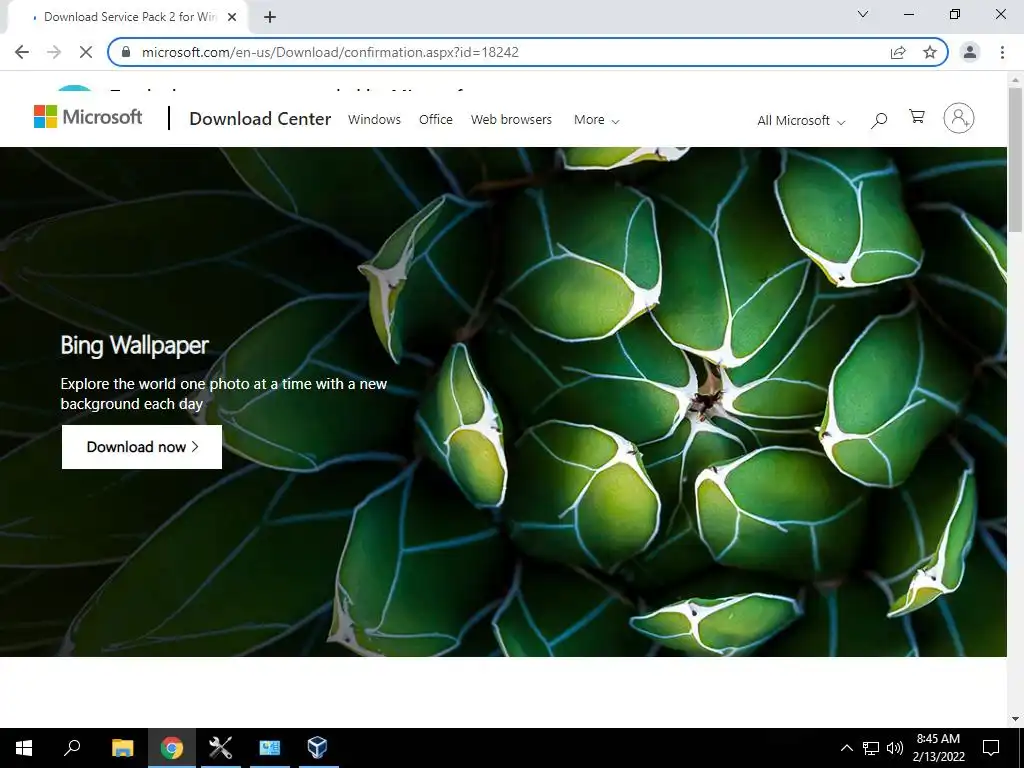Expand the More menu
This screenshot has width=1024, height=768.
596,120
